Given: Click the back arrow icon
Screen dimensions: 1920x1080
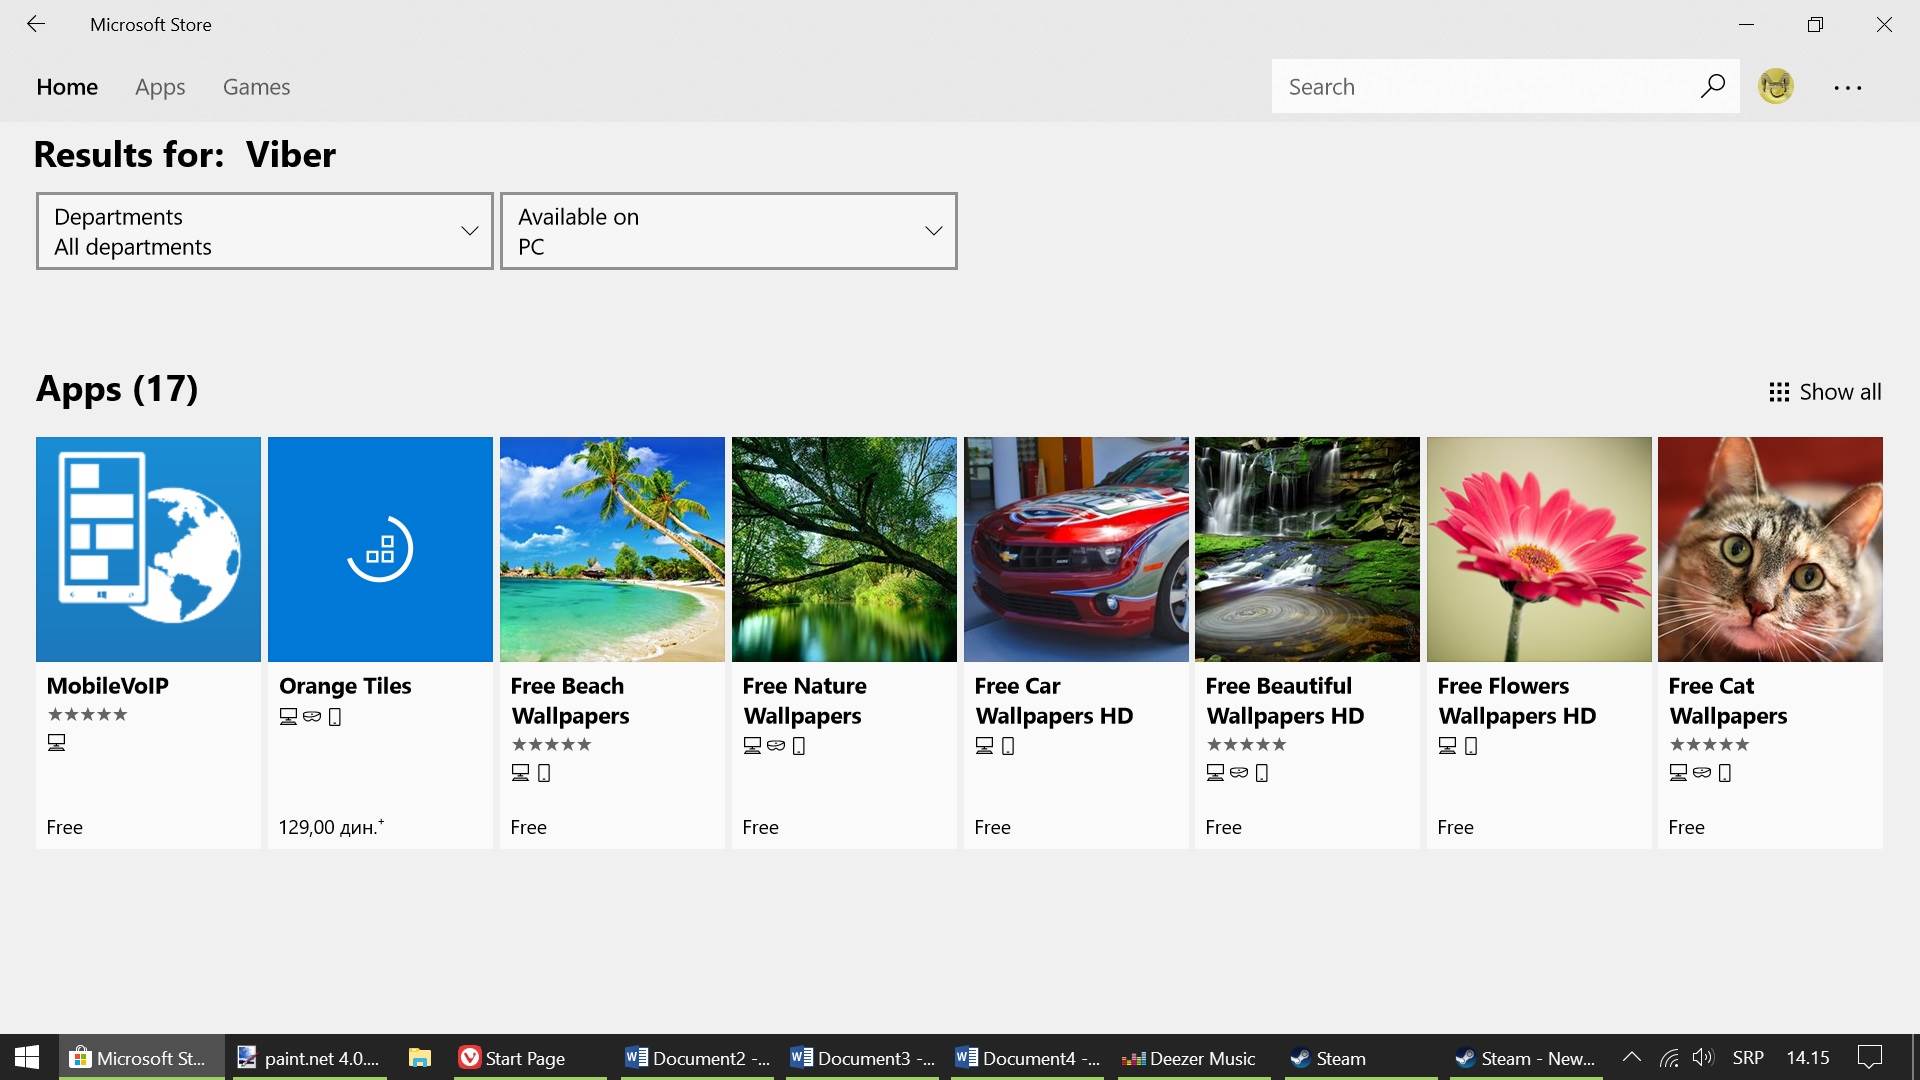Looking at the screenshot, I should click(36, 24).
